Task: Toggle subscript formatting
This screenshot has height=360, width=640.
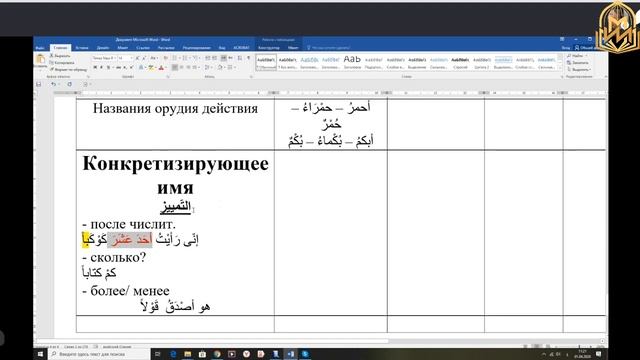Action: [x=124, y=67]
